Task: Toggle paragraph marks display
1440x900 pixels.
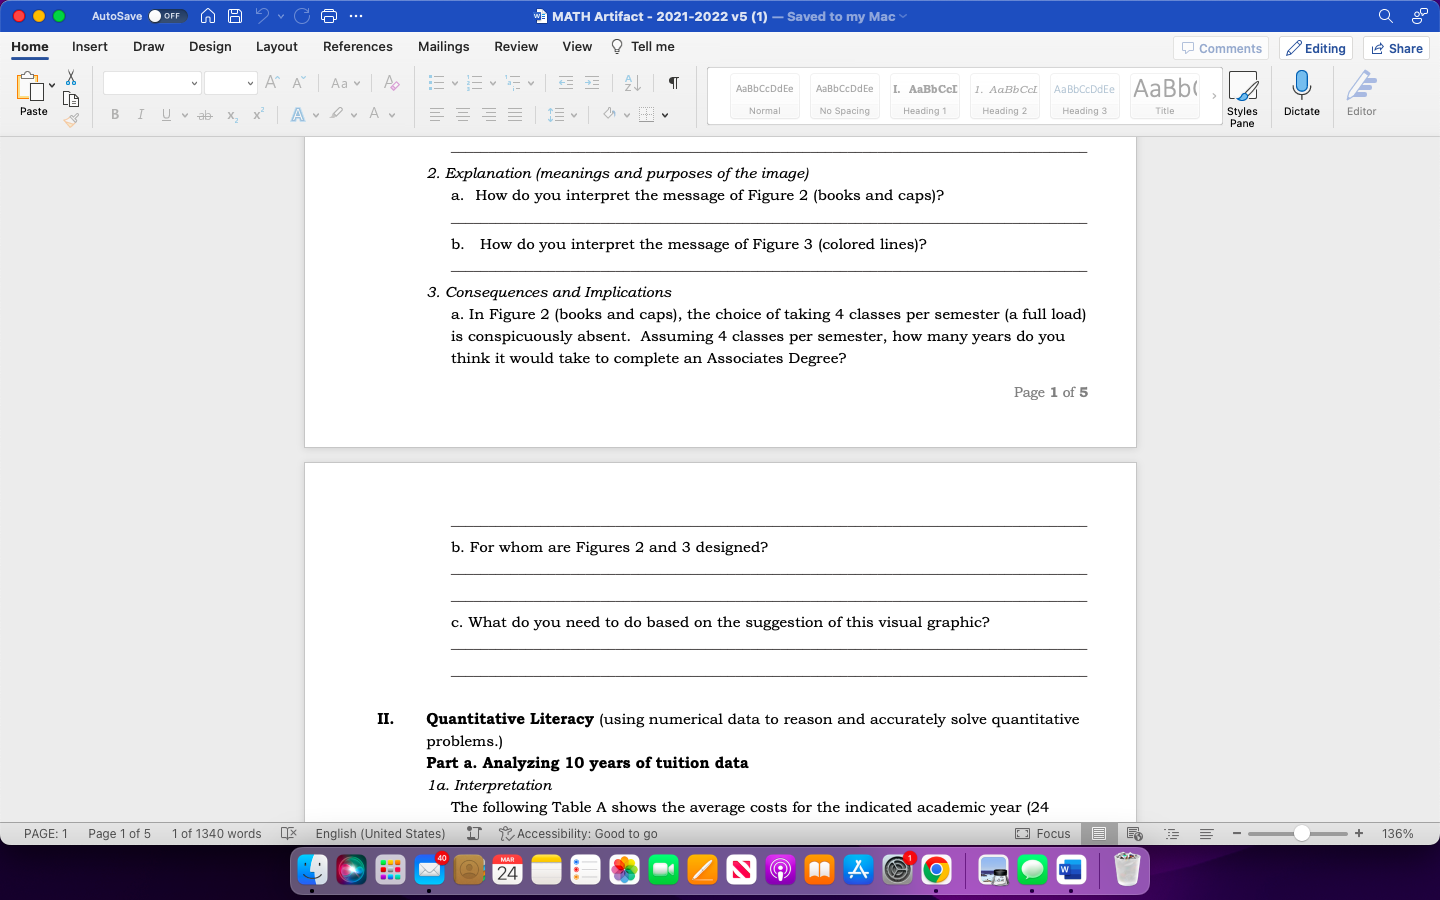Action: (x=673, y=84)
